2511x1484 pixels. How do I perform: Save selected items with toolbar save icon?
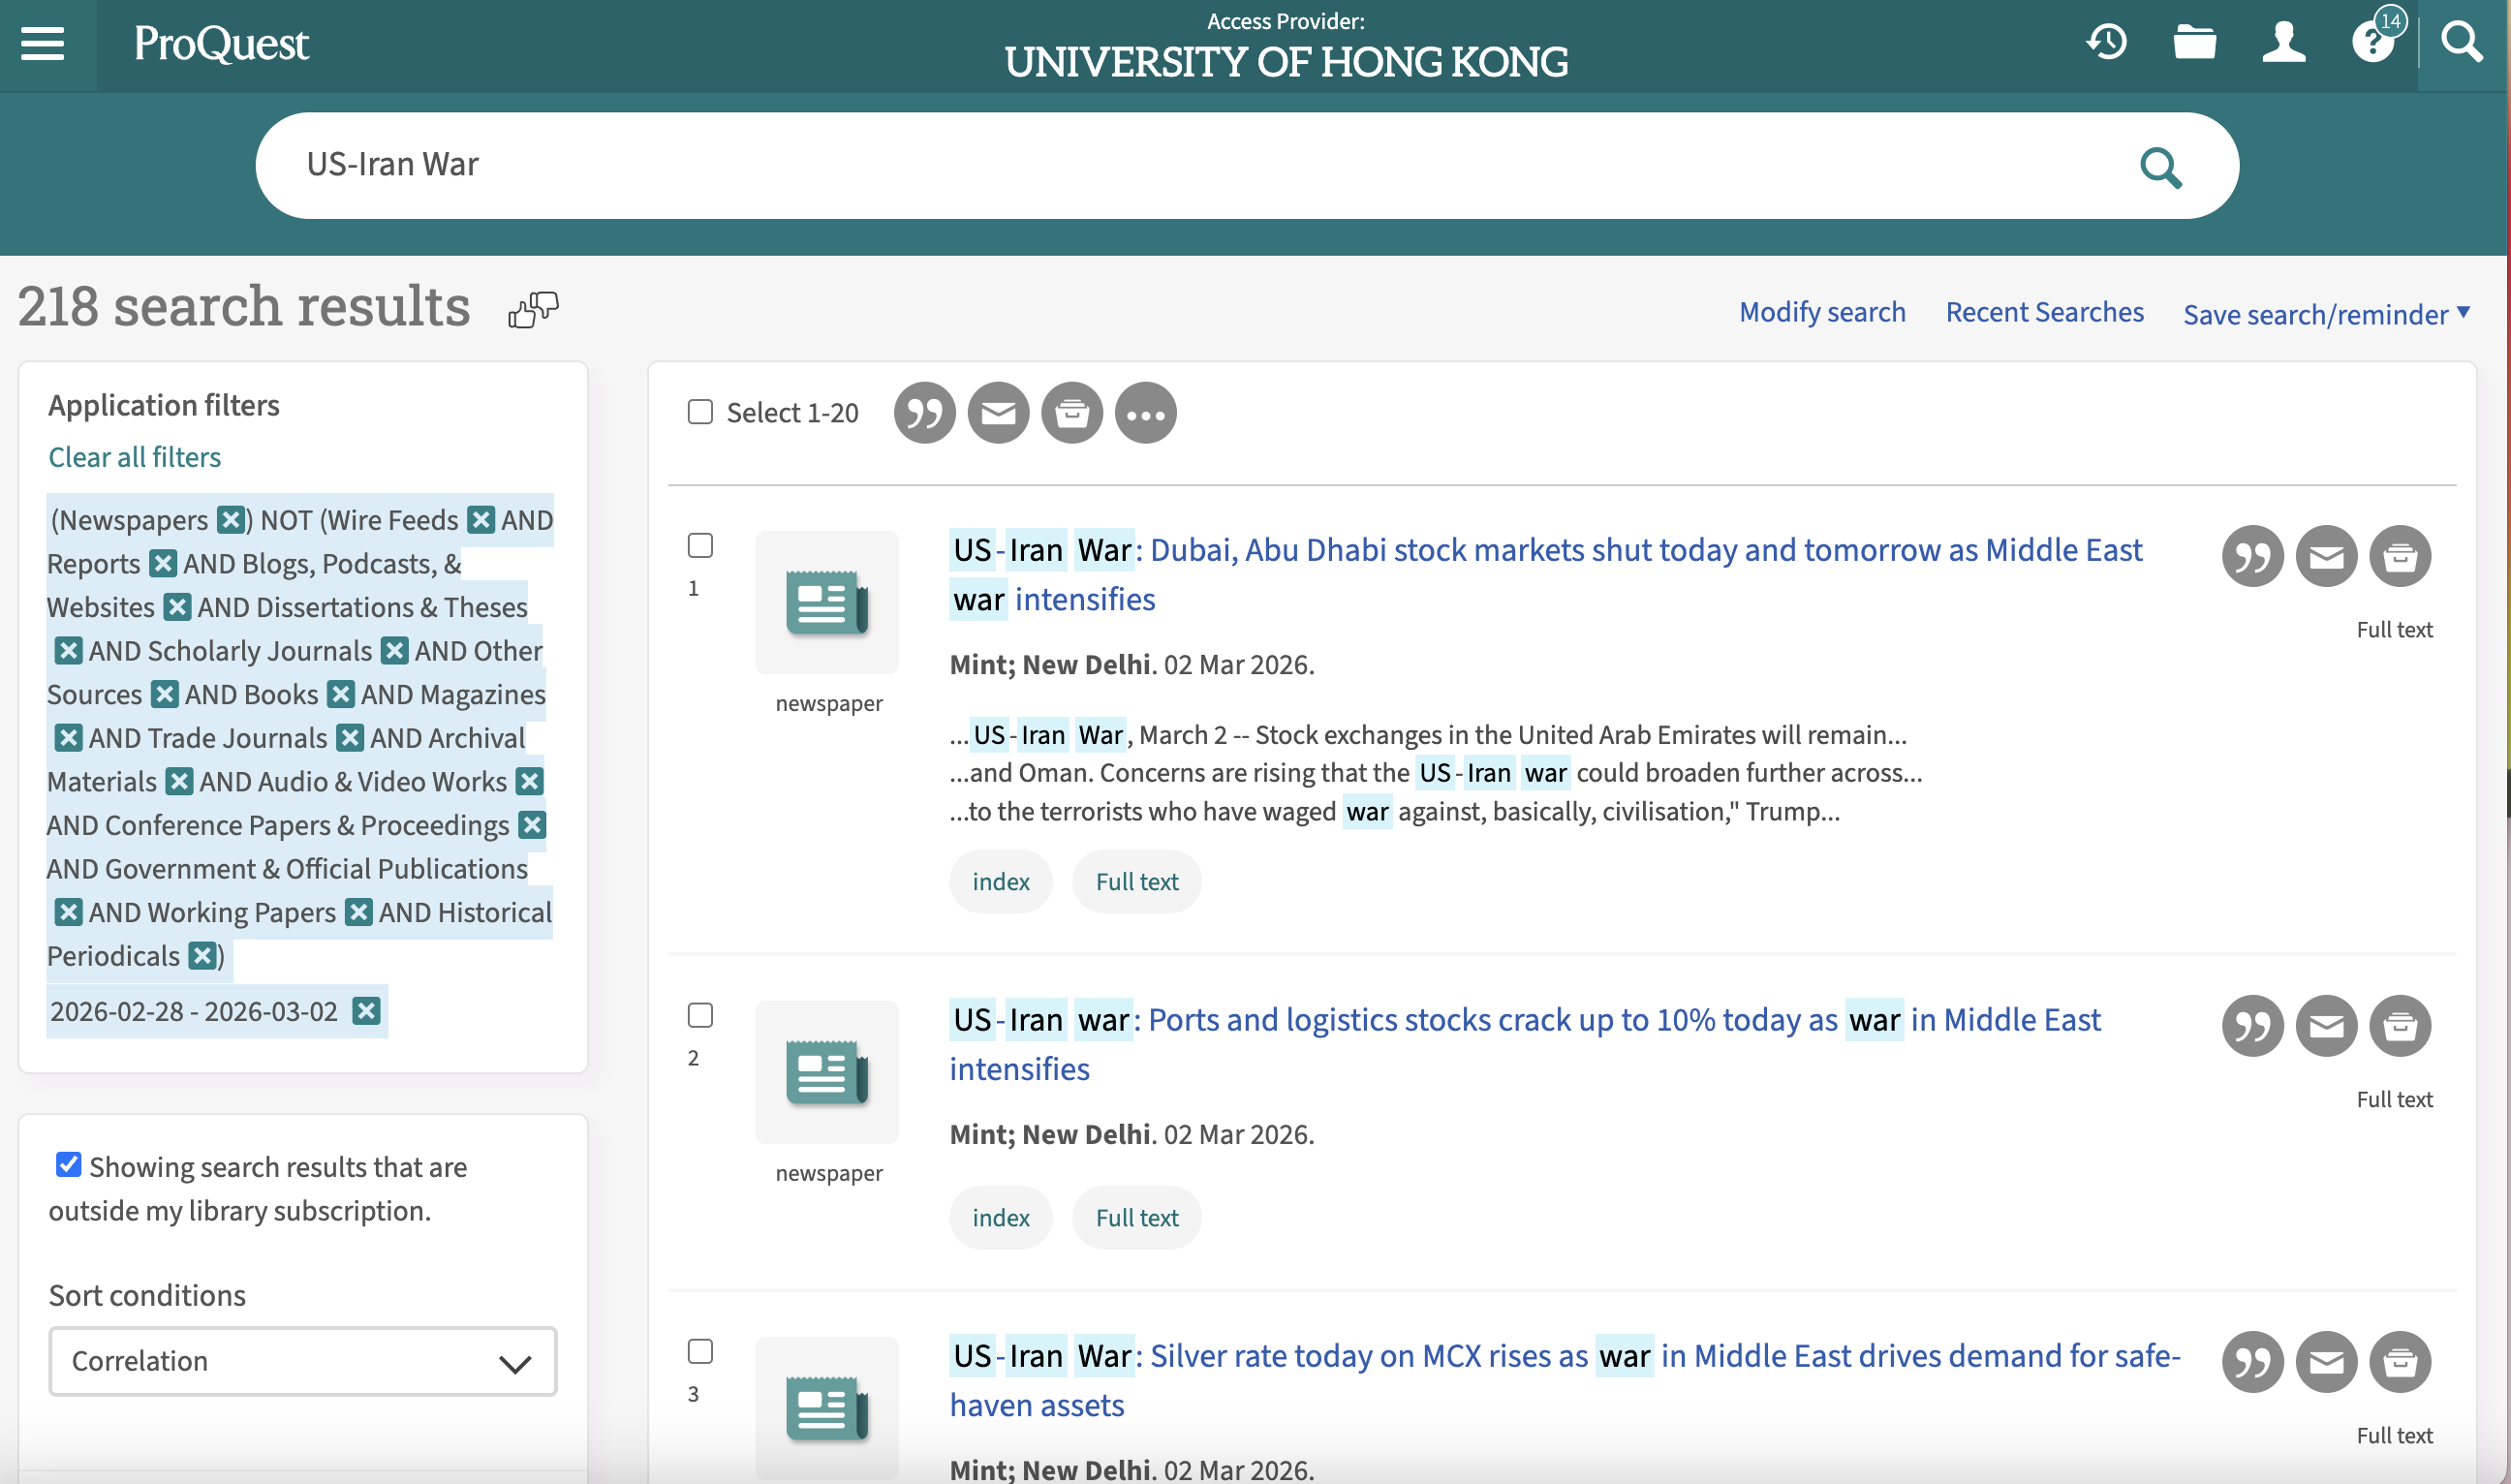coord(1072,412)
